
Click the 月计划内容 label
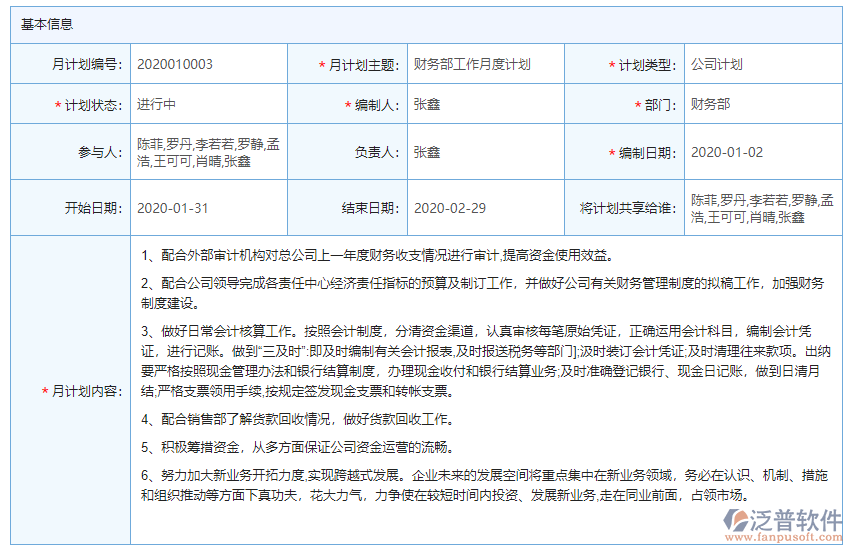85,391
